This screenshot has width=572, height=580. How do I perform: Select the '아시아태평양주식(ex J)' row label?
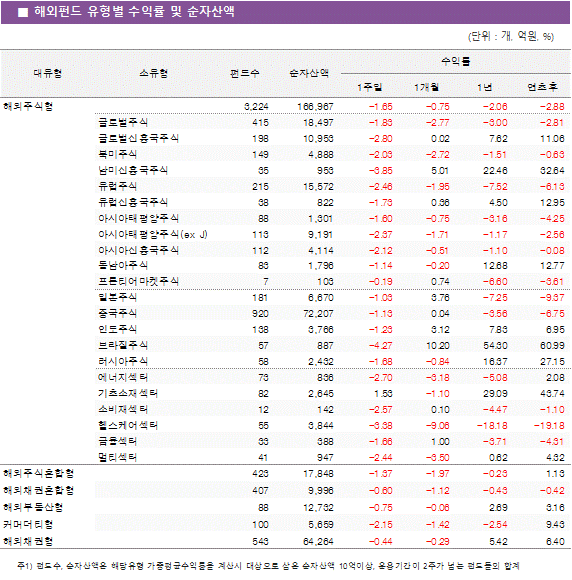(153, 234)
